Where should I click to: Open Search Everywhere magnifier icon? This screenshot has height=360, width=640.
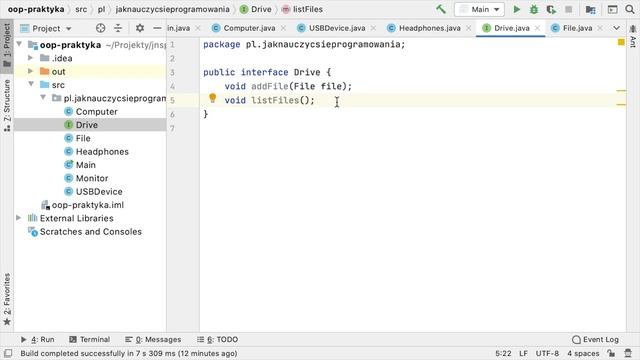click(x=630, y=9)
